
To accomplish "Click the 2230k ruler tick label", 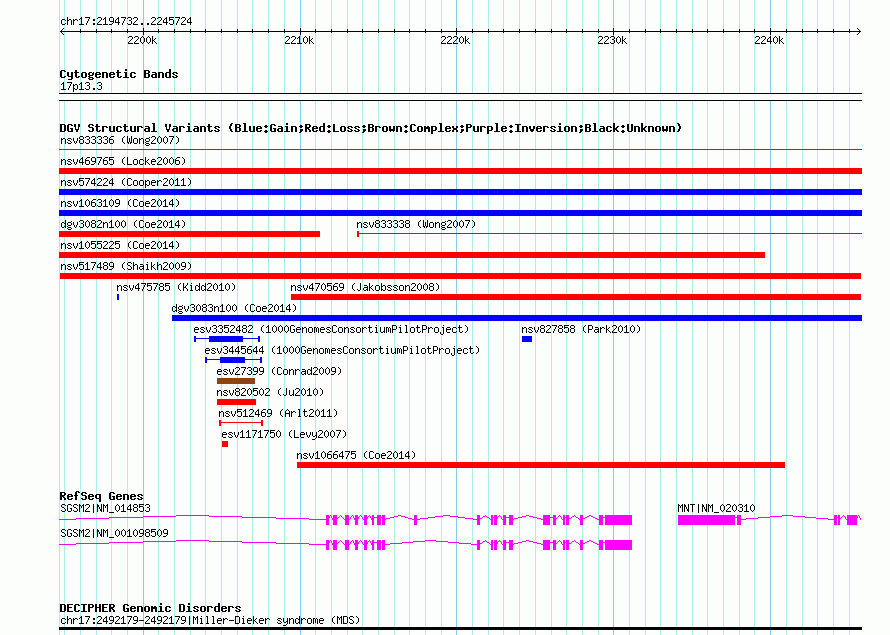I will [612, 40].
